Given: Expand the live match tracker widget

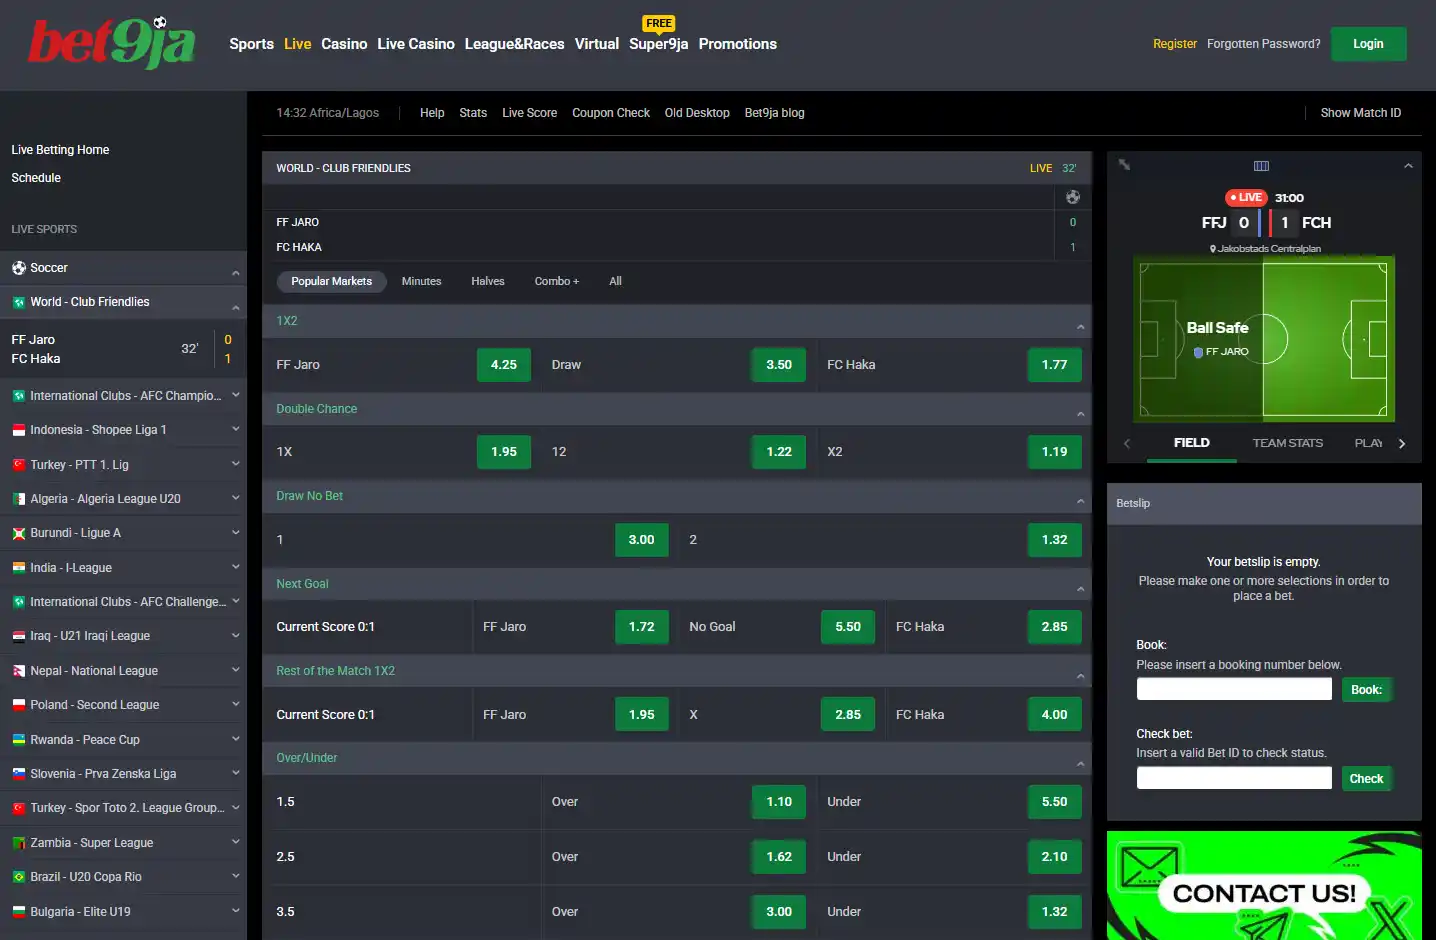Looking at the screenshot, I should (1124, 165).
